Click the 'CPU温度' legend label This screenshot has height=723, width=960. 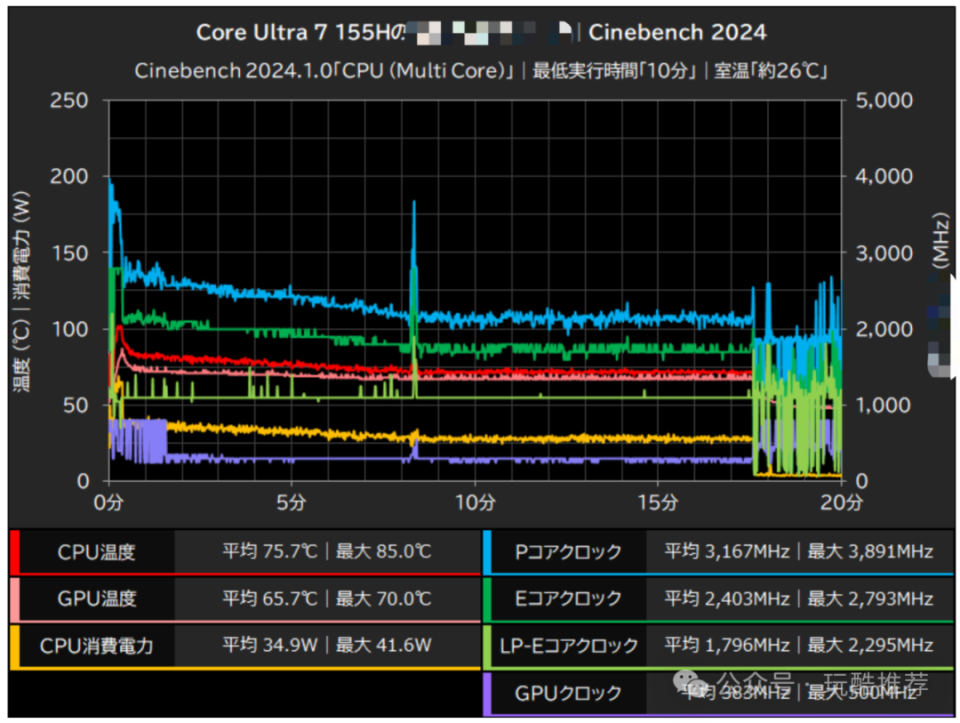97,552
